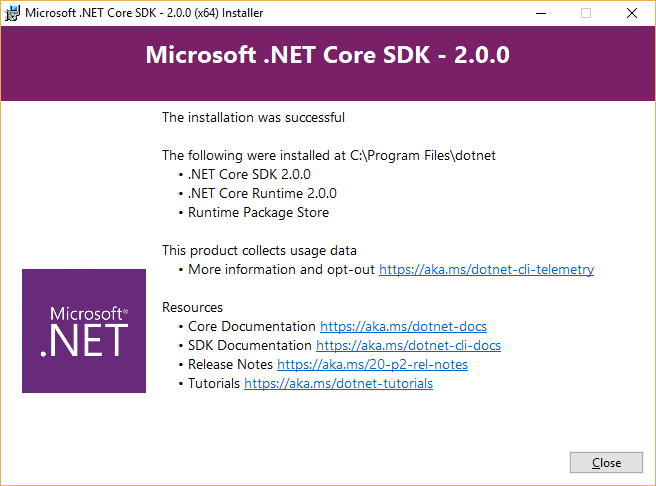Image resolution: width=656 pixels, height=486 pixels.
Task: Click the purple Microsoft .NET Core SDK heading
Action: [x=328, y=55]
